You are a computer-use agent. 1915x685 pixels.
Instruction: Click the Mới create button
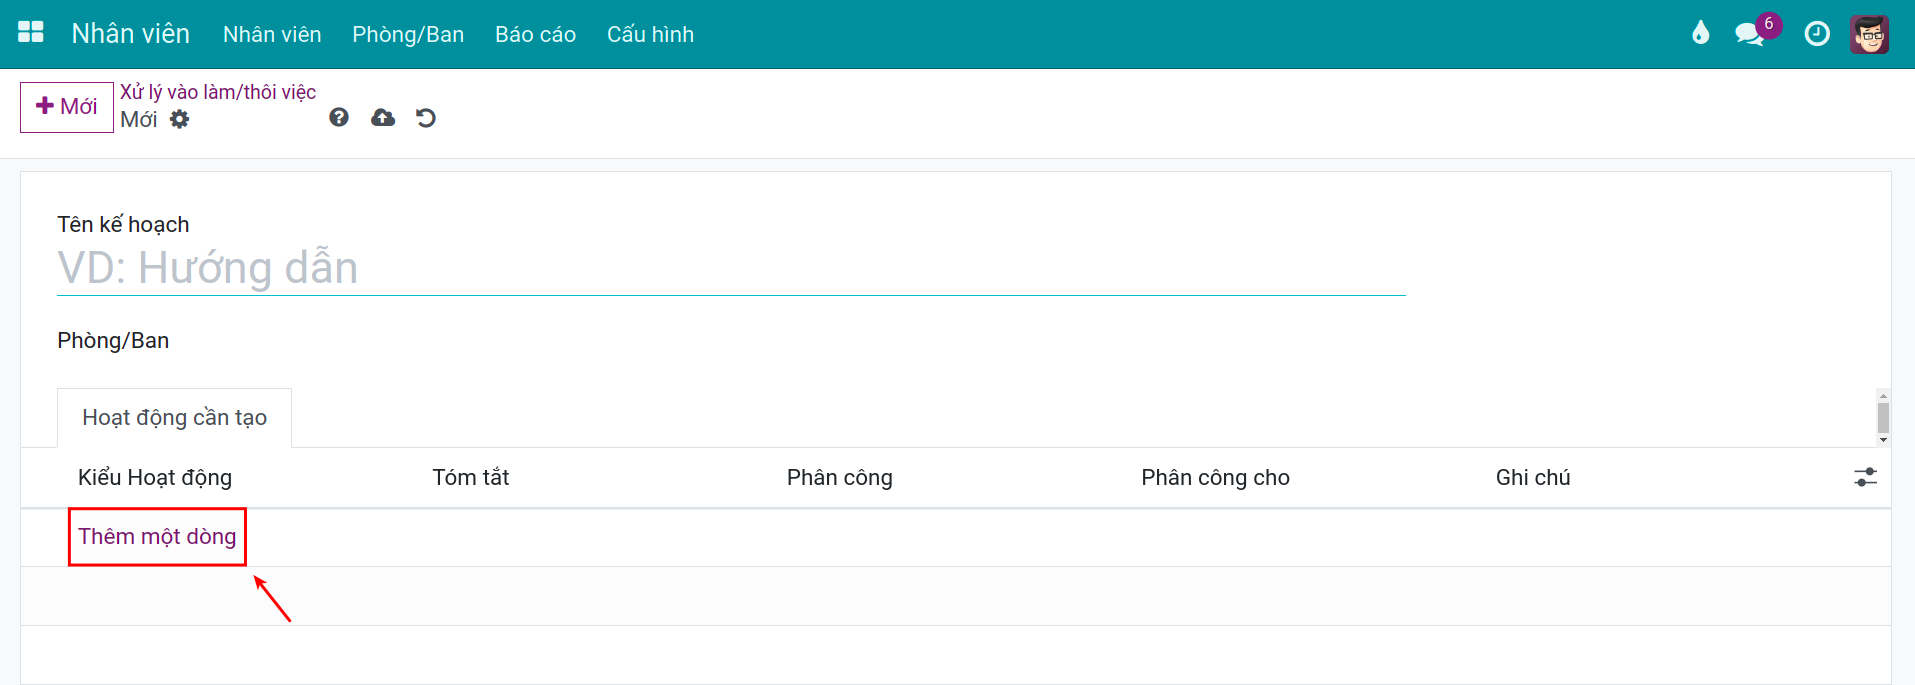click(67, 107)
